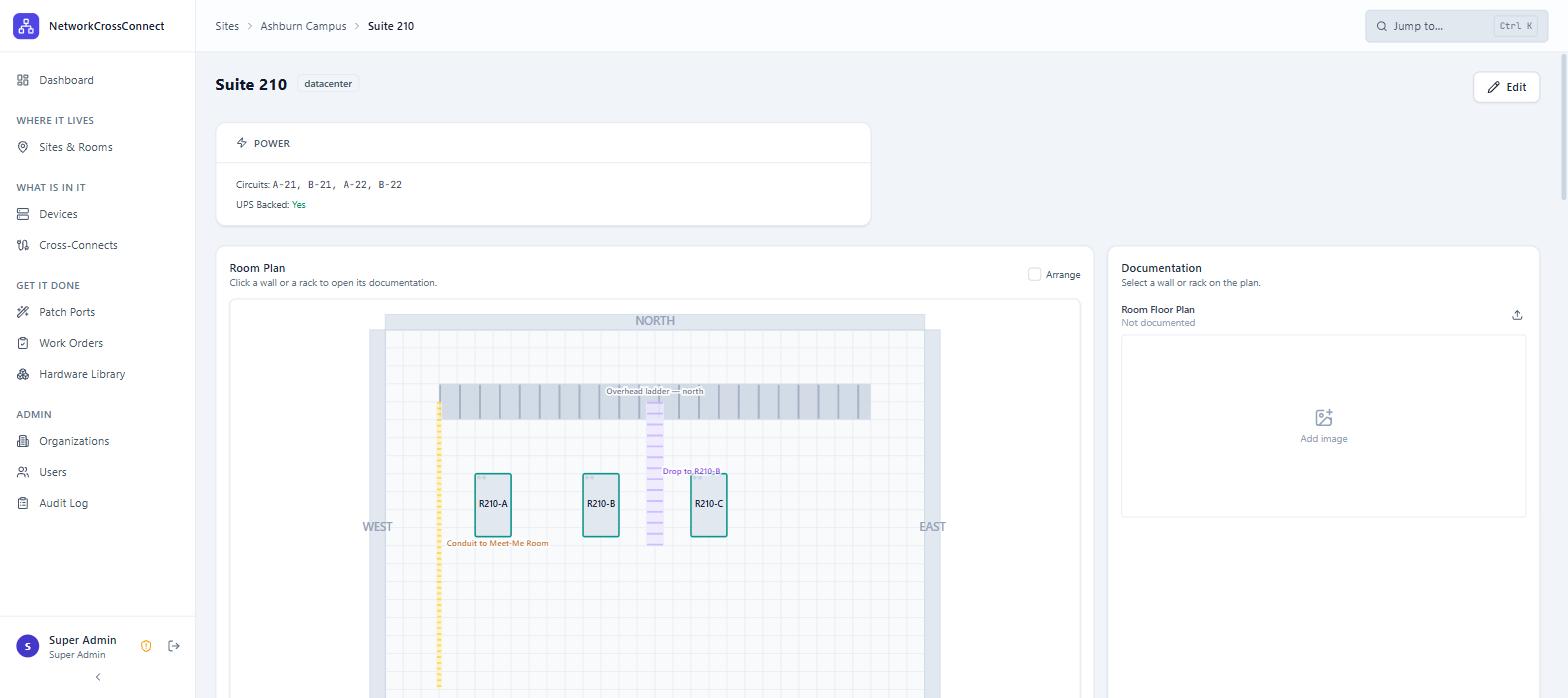Select rack R210-C on the plan

coord(709,505)
